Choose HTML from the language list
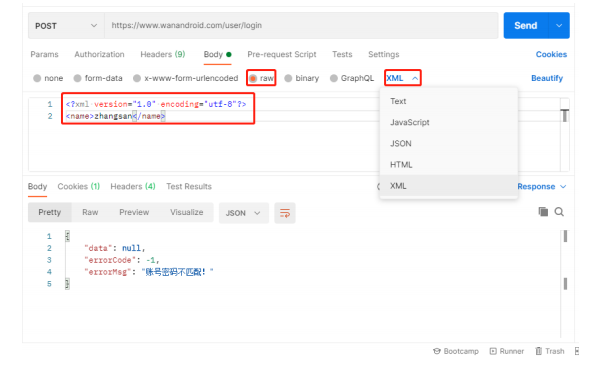 click(448, 165)
